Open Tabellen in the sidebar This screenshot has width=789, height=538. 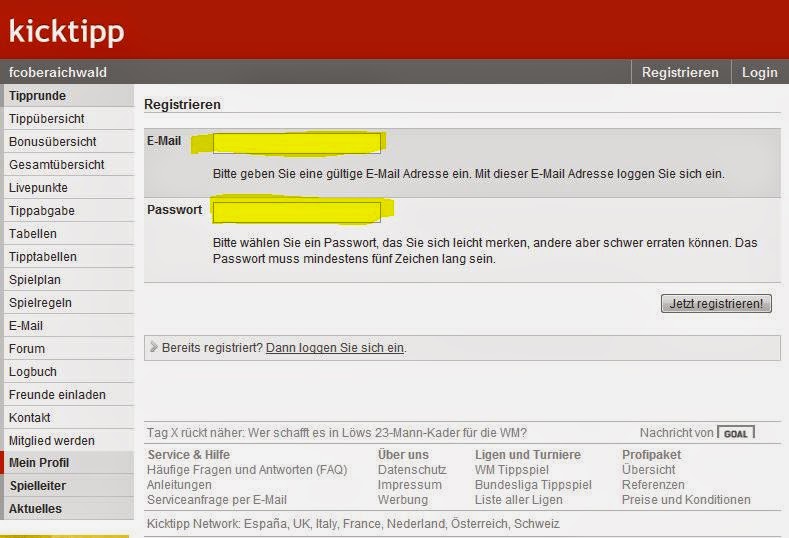pyautogui.click(x=68, y=234)
